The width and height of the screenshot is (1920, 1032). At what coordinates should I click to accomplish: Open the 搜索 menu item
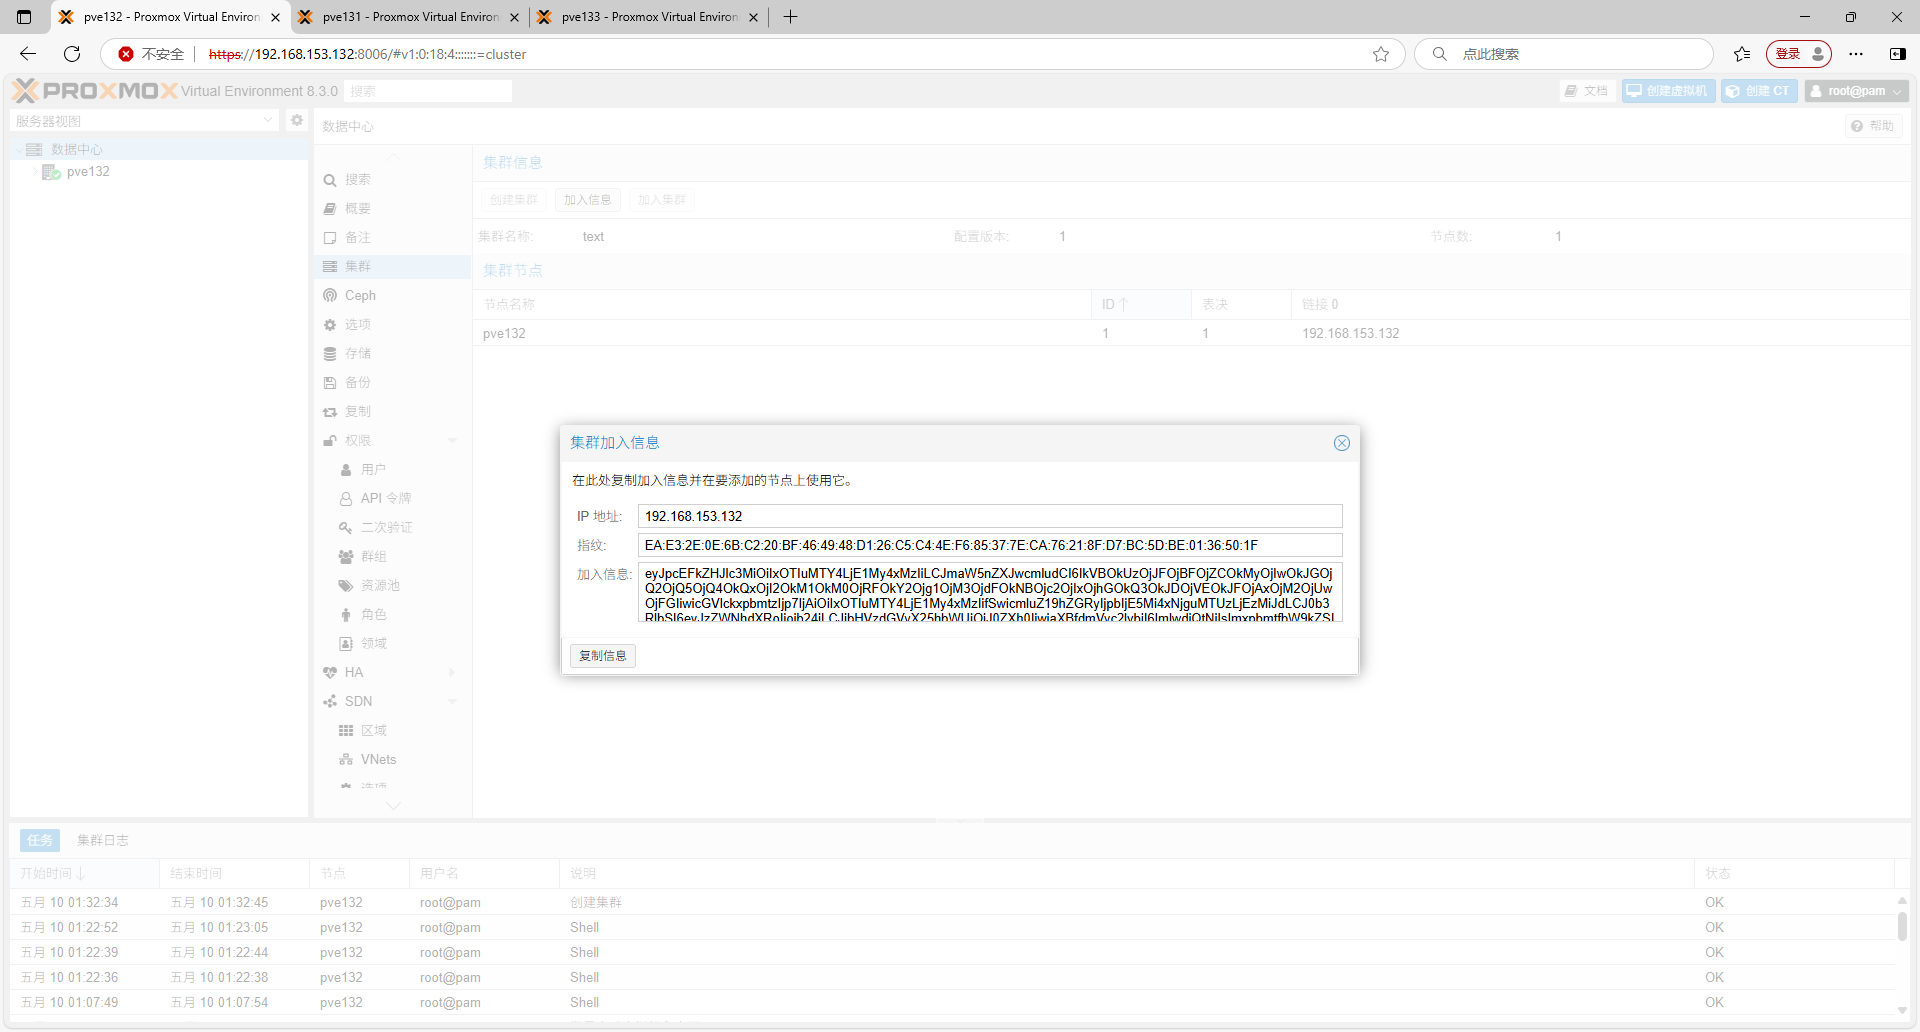392,180
